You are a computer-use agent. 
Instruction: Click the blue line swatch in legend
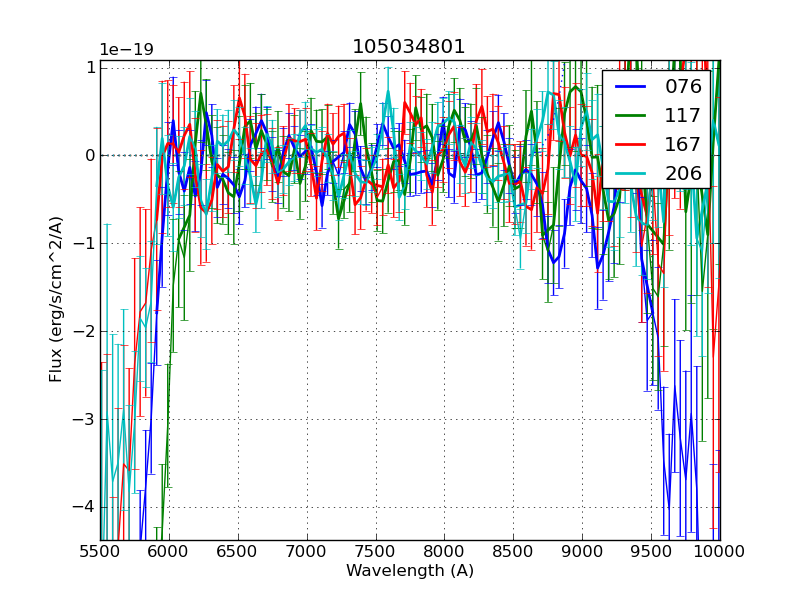(632, 86)
